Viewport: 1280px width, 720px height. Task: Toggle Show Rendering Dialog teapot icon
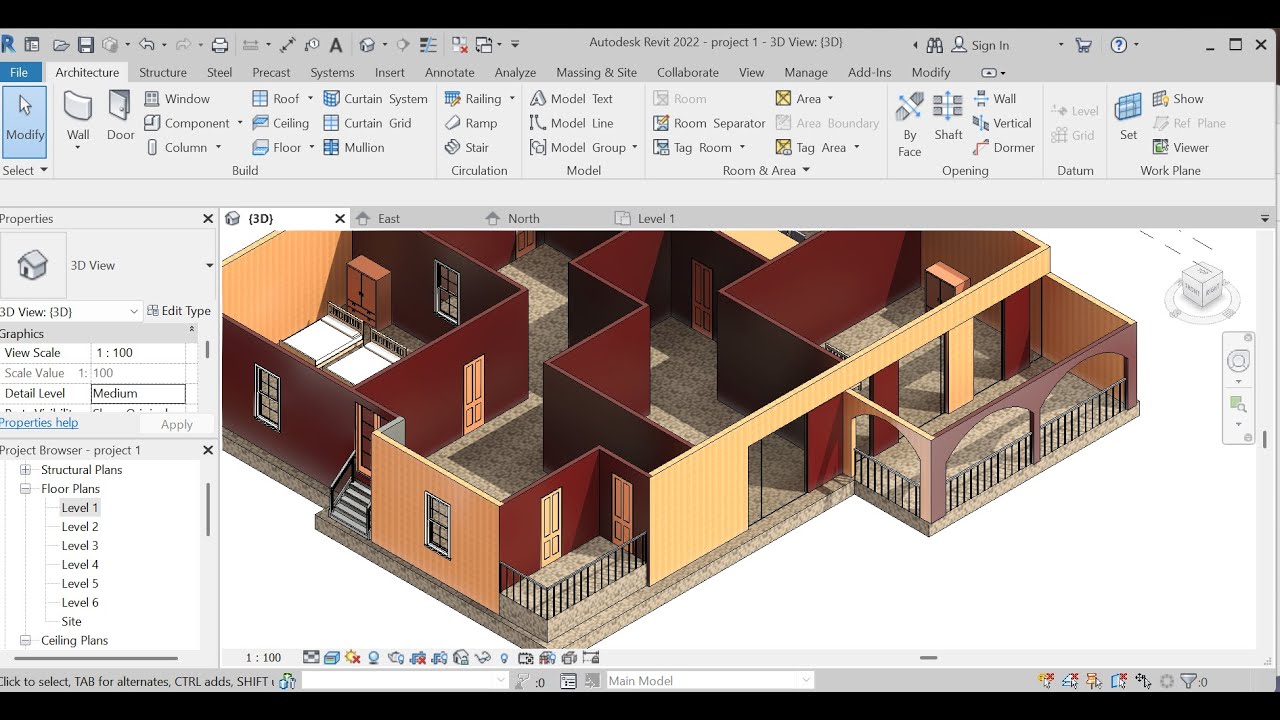pyautogui.click(x=395, y=658)
